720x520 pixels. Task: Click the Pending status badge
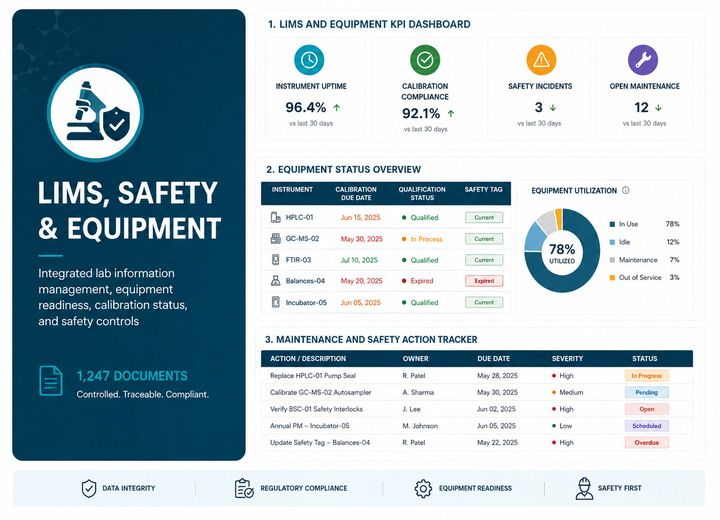click(x=647, y=392)
